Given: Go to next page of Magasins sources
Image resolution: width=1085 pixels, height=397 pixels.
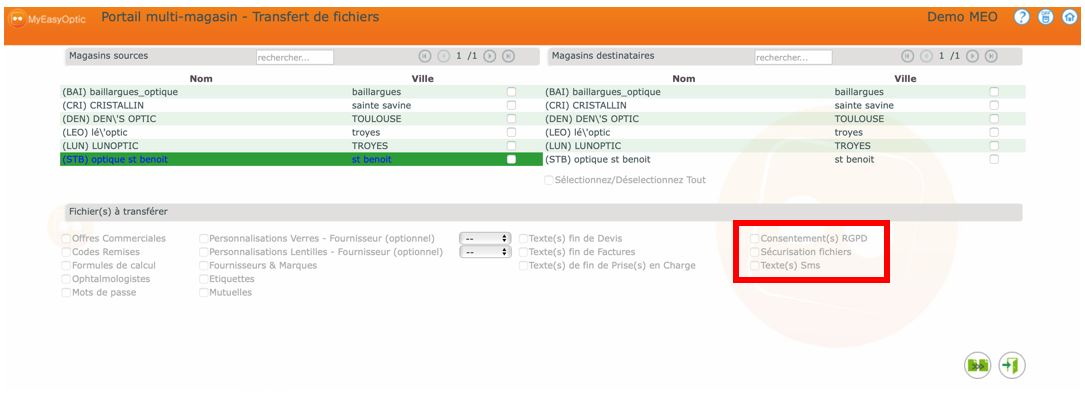Looking at the screenshot, I should pos(490,56).
